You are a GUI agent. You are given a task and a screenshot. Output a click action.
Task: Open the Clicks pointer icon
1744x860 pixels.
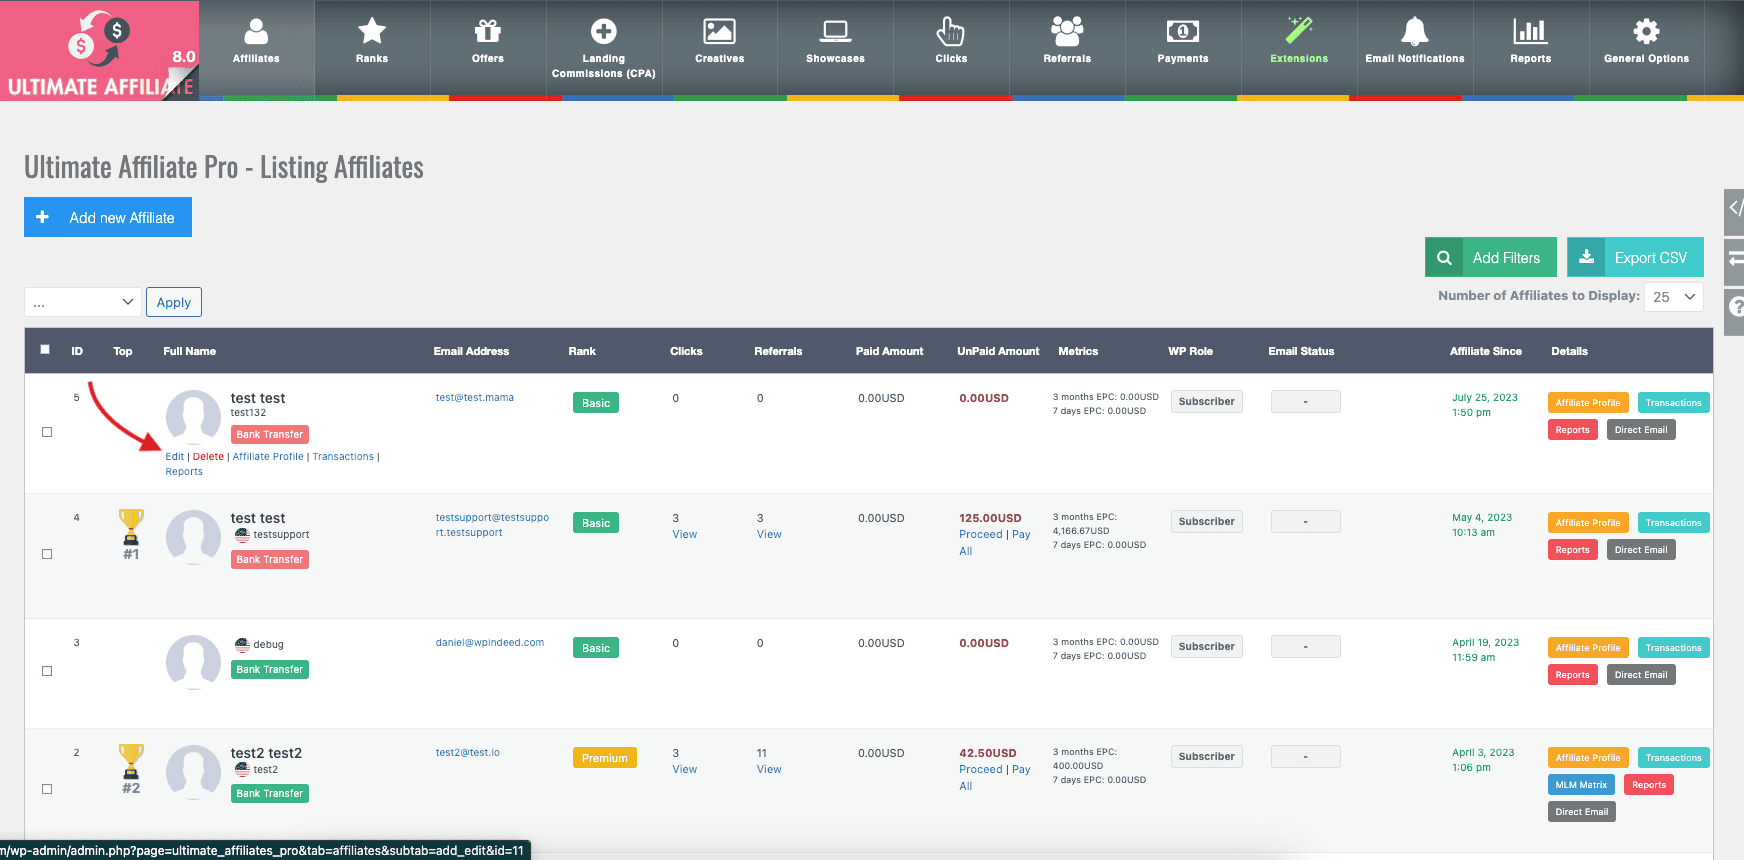tap(951, 32)
